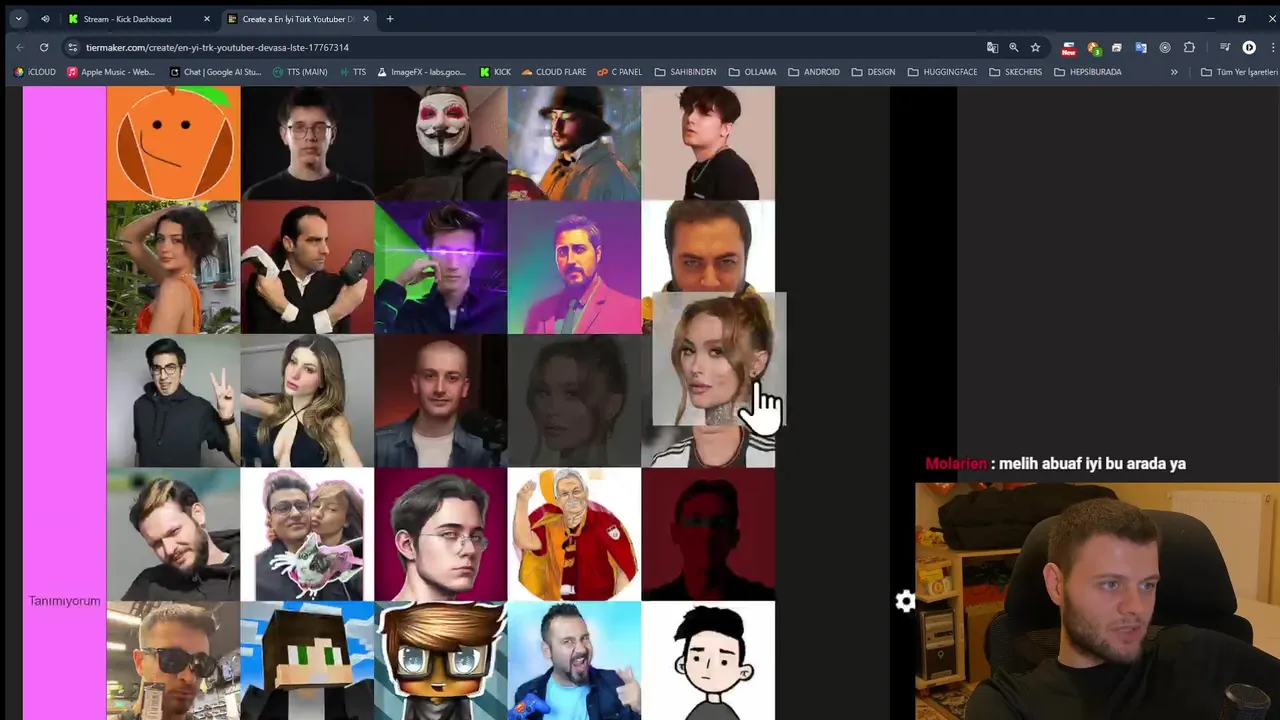Close the Stream - Kick Dashboard tab
Image resolution: width=1280 pixels, height=720 pixels.
click(x=207, y=19)
